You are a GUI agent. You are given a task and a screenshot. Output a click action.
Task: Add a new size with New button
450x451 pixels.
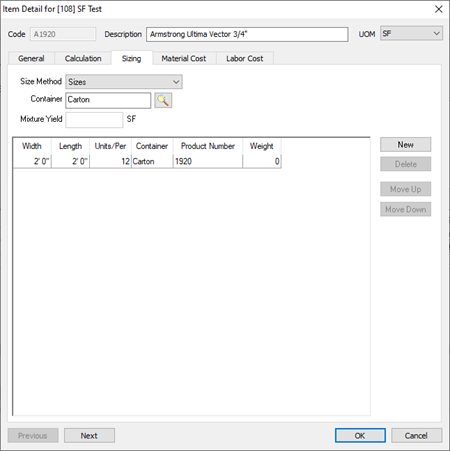point(405,145)
